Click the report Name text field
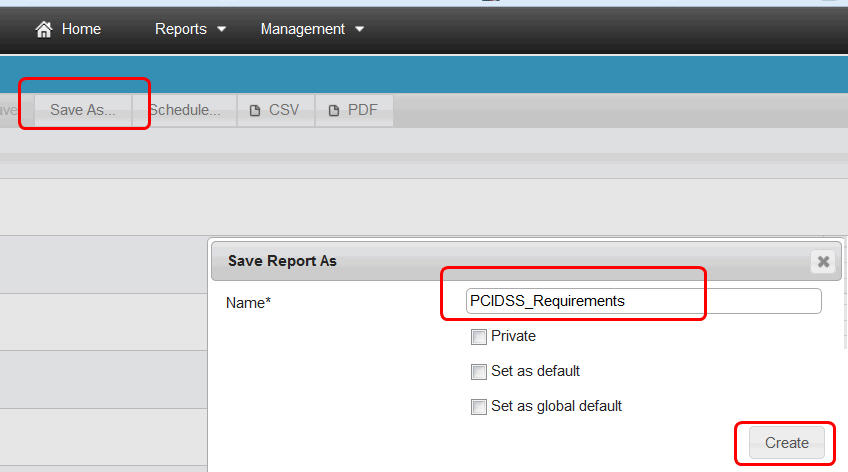 643,301
